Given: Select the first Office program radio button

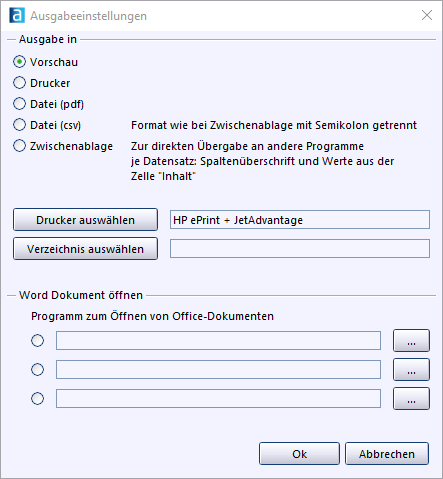Looking at the screenshot, I should click(37, 341).
